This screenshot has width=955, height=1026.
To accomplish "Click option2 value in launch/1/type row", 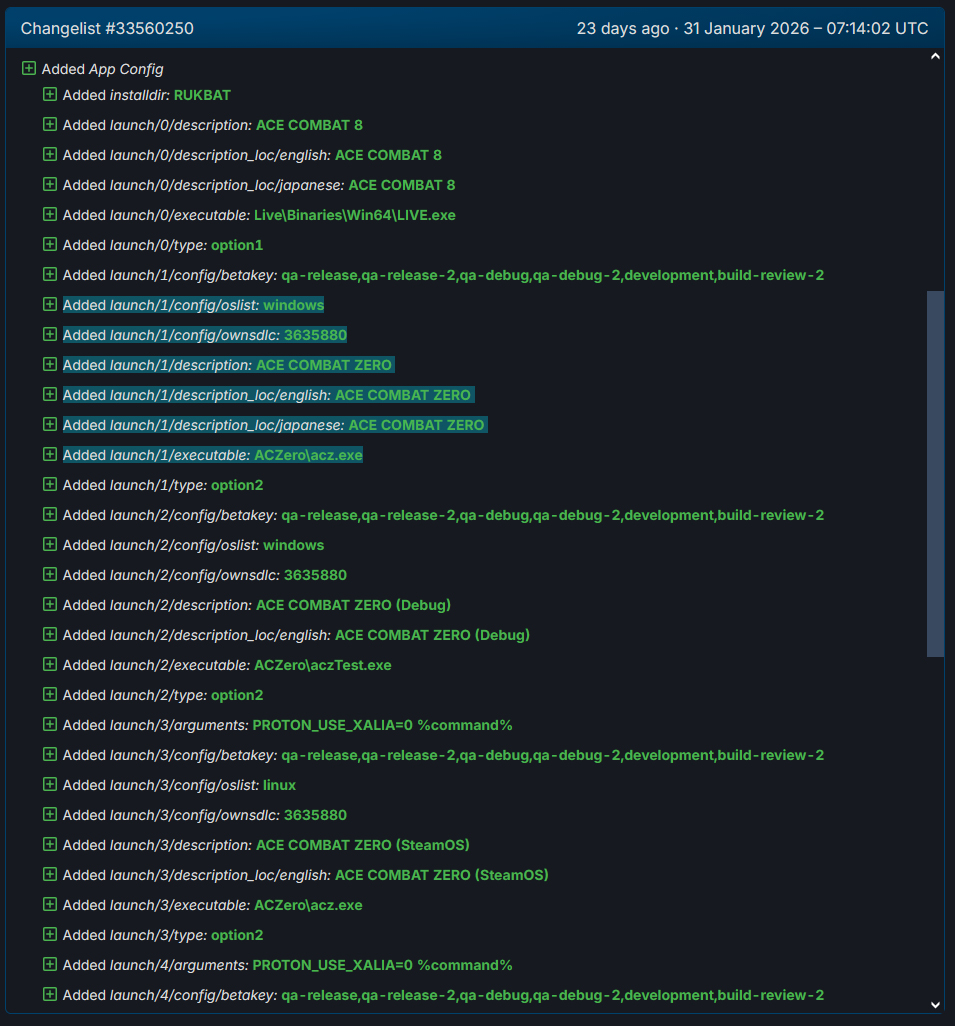I will point(237,486).
